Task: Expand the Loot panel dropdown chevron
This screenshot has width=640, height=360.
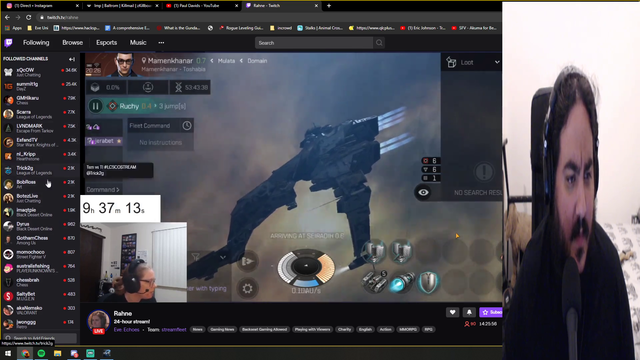Action: [497, 62]
